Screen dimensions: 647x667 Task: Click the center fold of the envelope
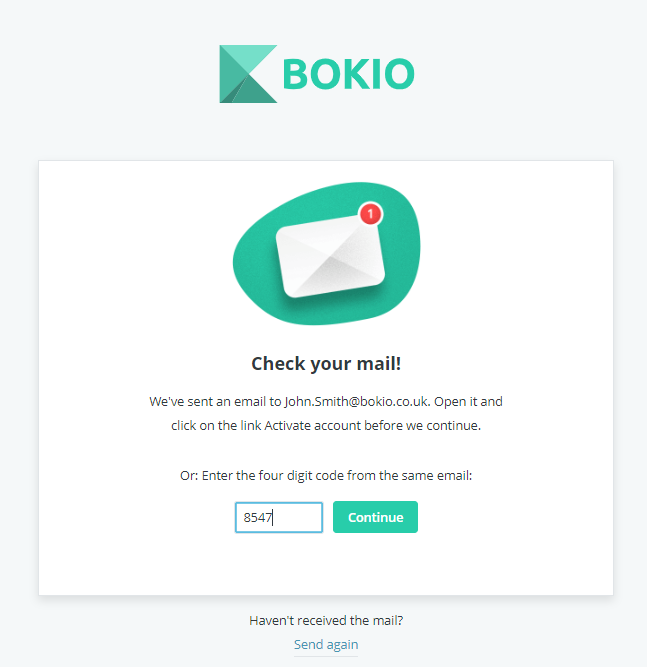[331, 257]
